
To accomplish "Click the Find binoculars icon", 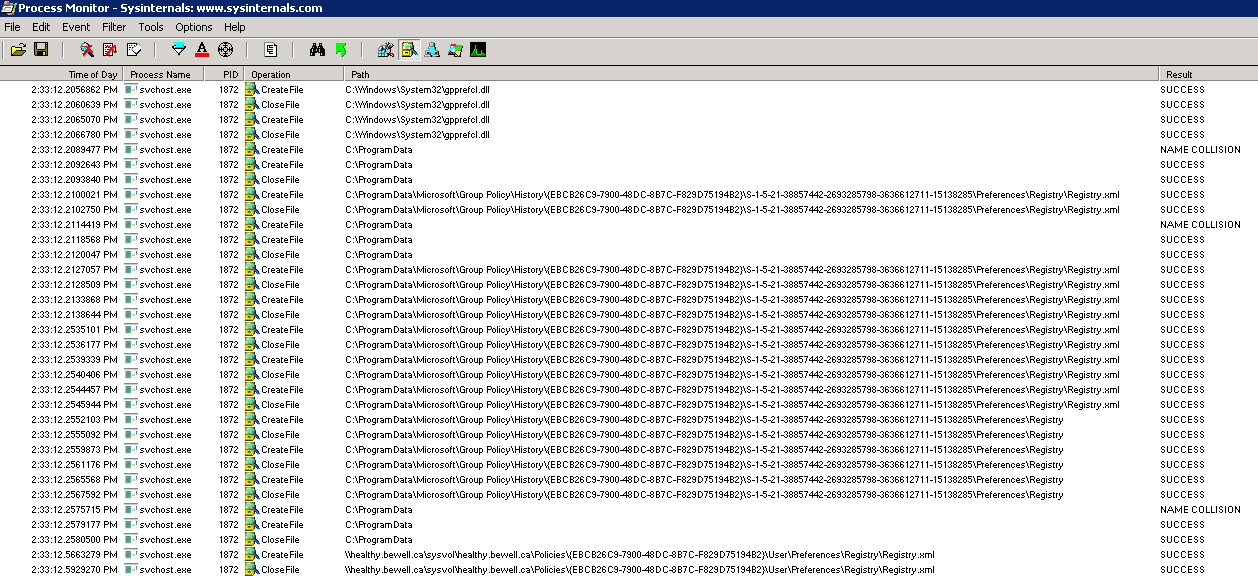I will [317, 49].
